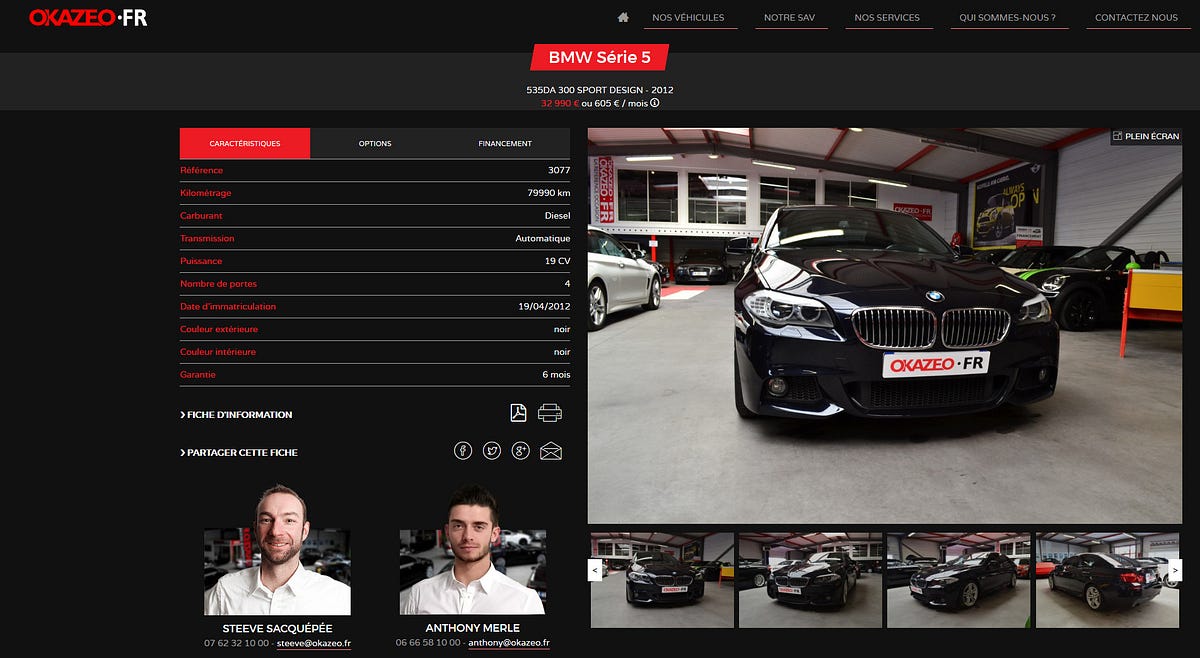The width and height of the screenshot is (1200, 658).
Task: Click the main BMW photo
Action: point(885,325)
